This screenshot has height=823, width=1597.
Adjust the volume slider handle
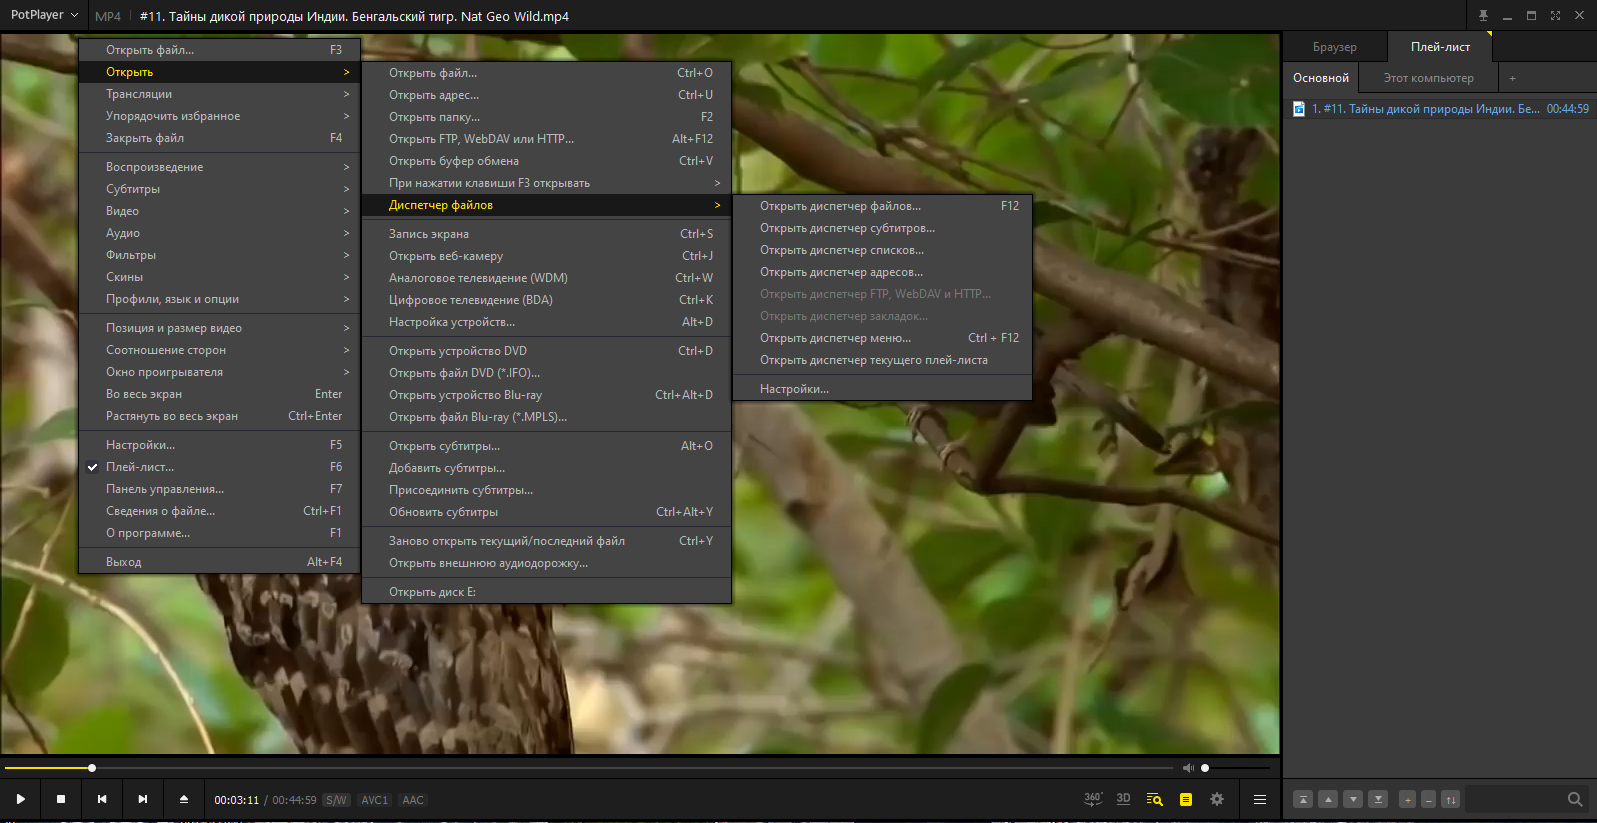(1205, 768)
